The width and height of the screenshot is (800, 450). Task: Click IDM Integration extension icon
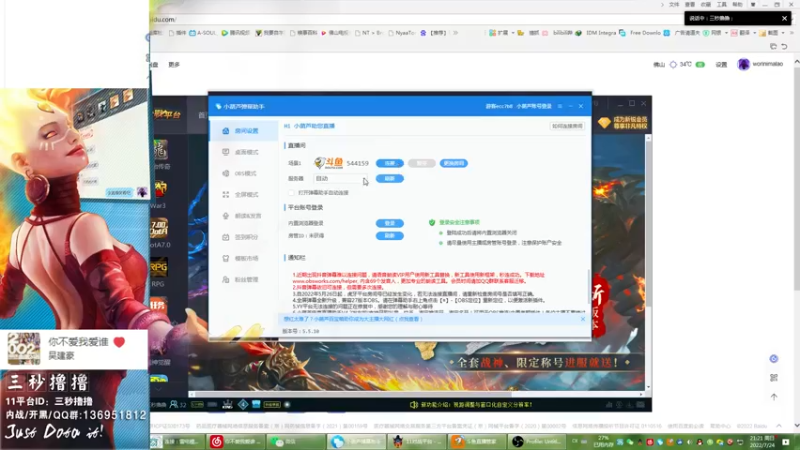point(596,33)
